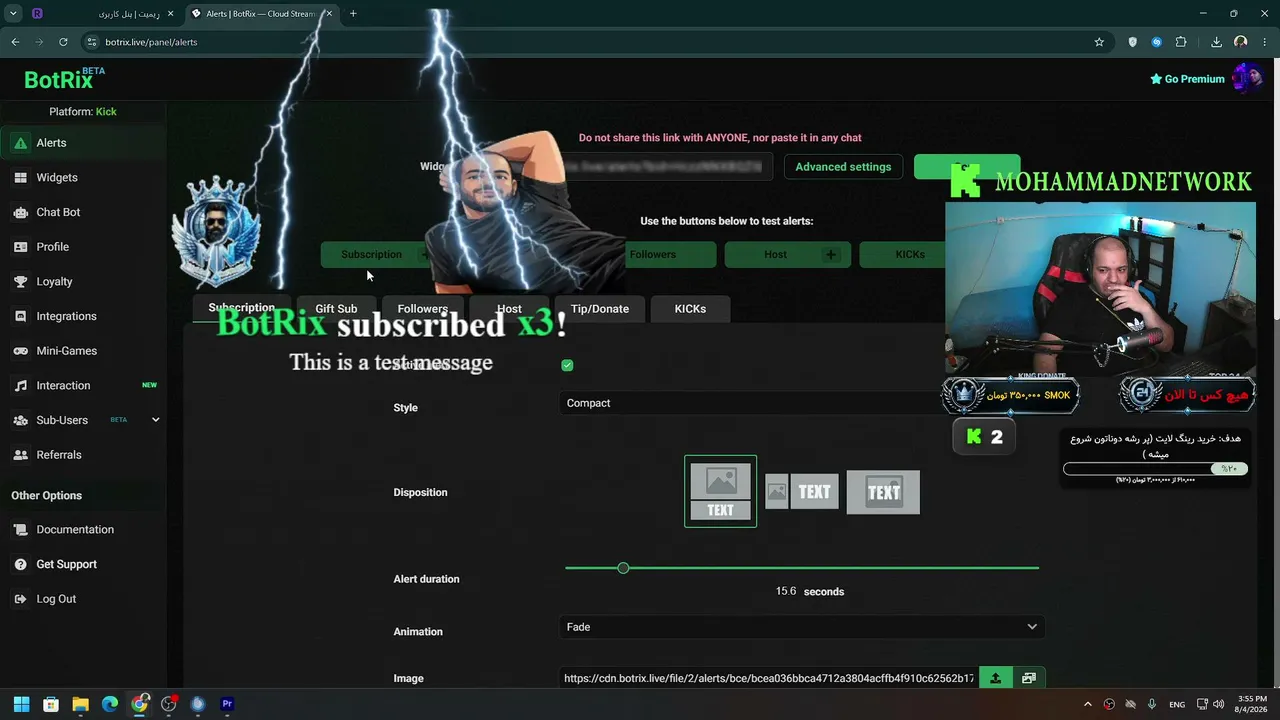Switch to the Followers tab
Viewport: 1280px width, 720px height.
[422, 309]
